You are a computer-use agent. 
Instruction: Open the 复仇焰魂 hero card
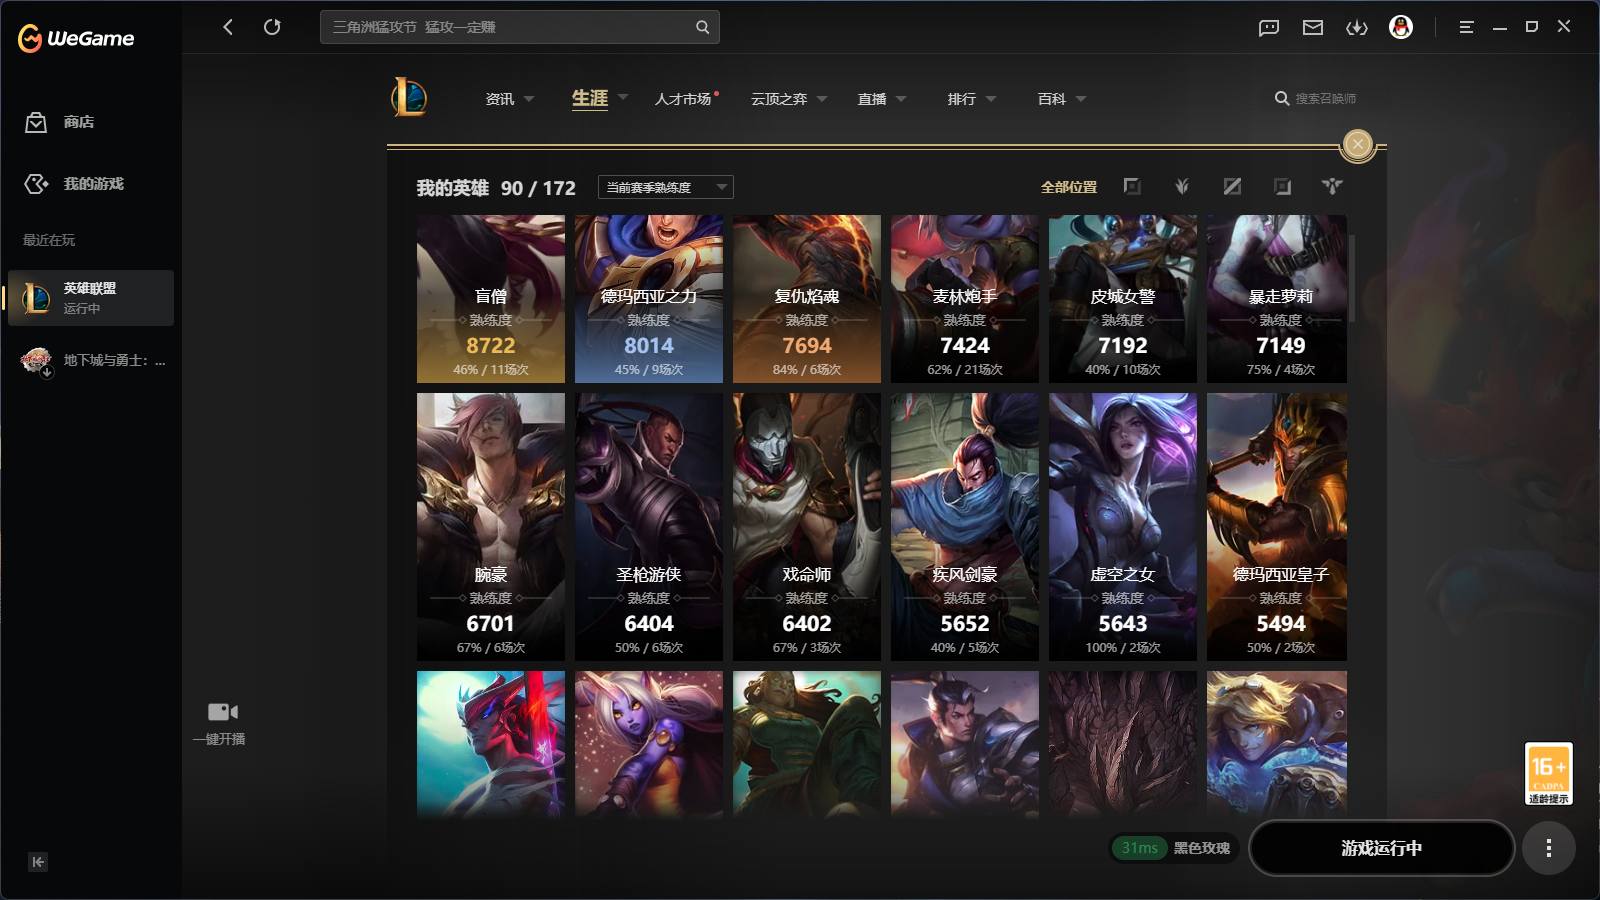807,299
